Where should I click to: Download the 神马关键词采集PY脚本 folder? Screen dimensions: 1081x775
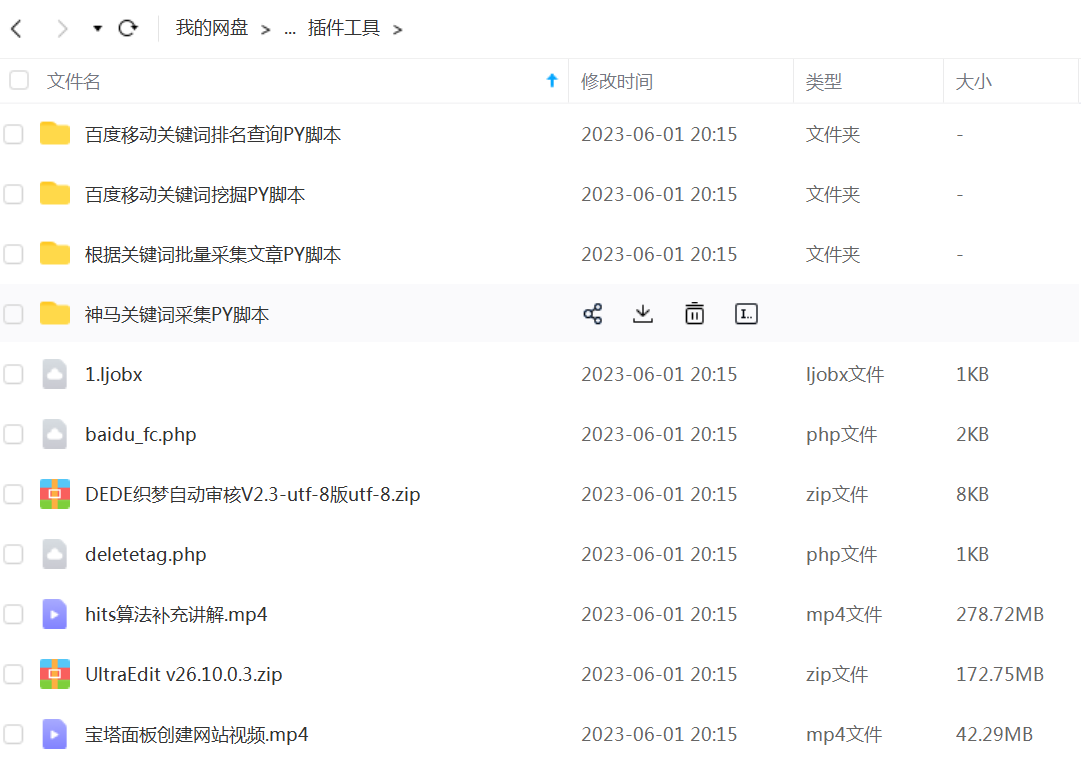point(643,314)
